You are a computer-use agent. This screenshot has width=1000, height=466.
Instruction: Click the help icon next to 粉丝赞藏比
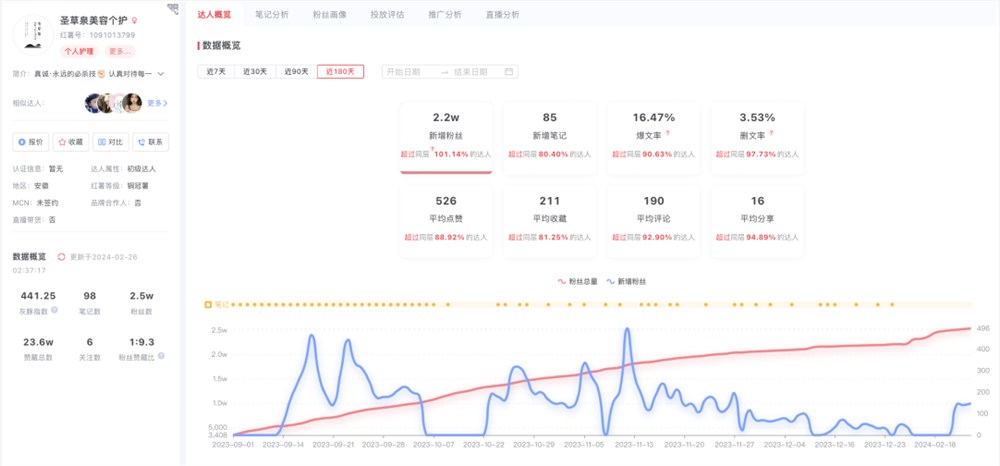[x=161, y=356]
